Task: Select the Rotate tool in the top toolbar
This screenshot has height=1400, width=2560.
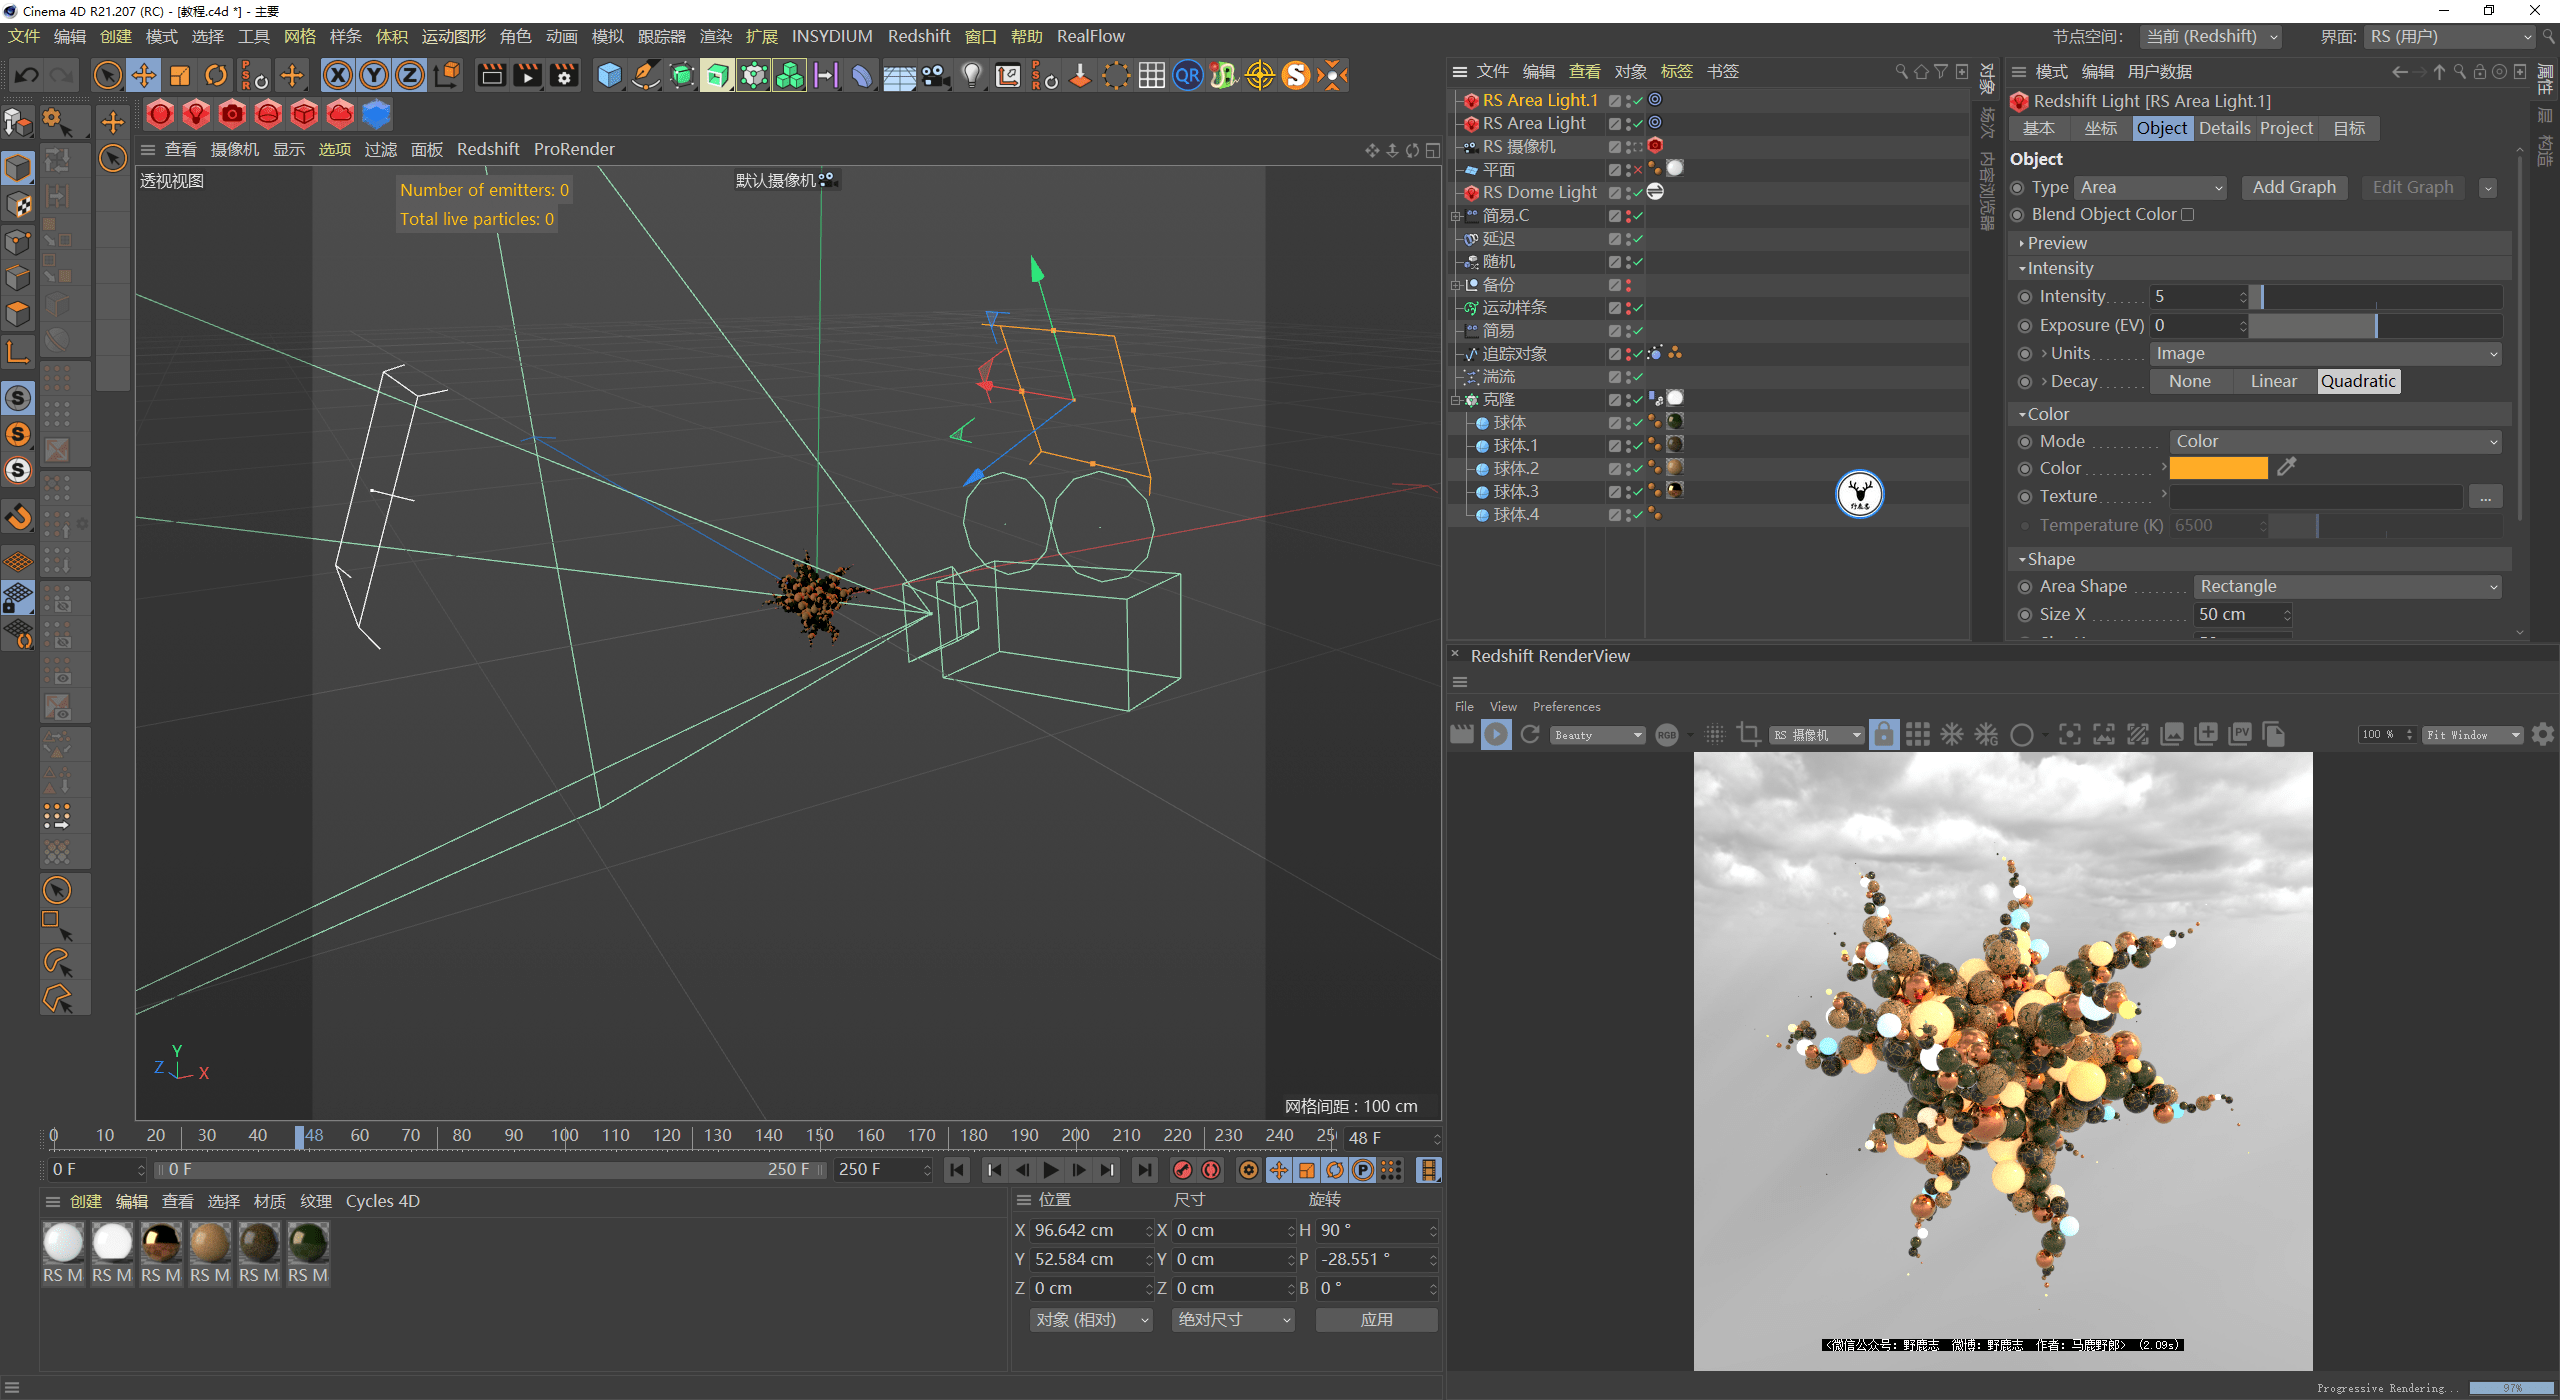Action: pos(216,74)
